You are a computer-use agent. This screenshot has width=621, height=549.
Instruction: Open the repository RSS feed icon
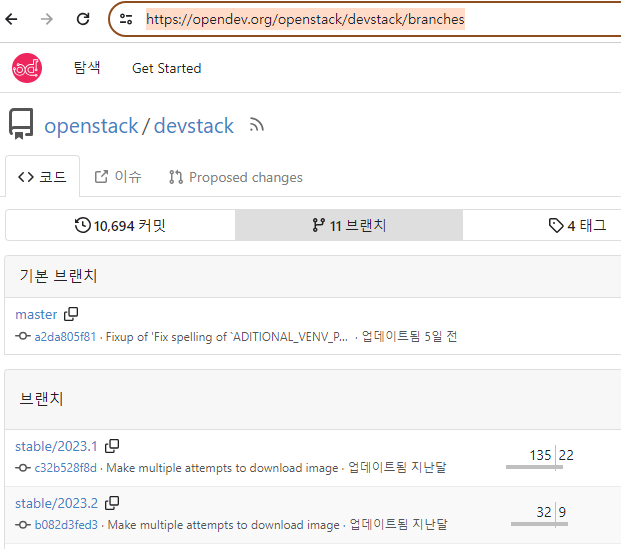[x=256, y=126]
